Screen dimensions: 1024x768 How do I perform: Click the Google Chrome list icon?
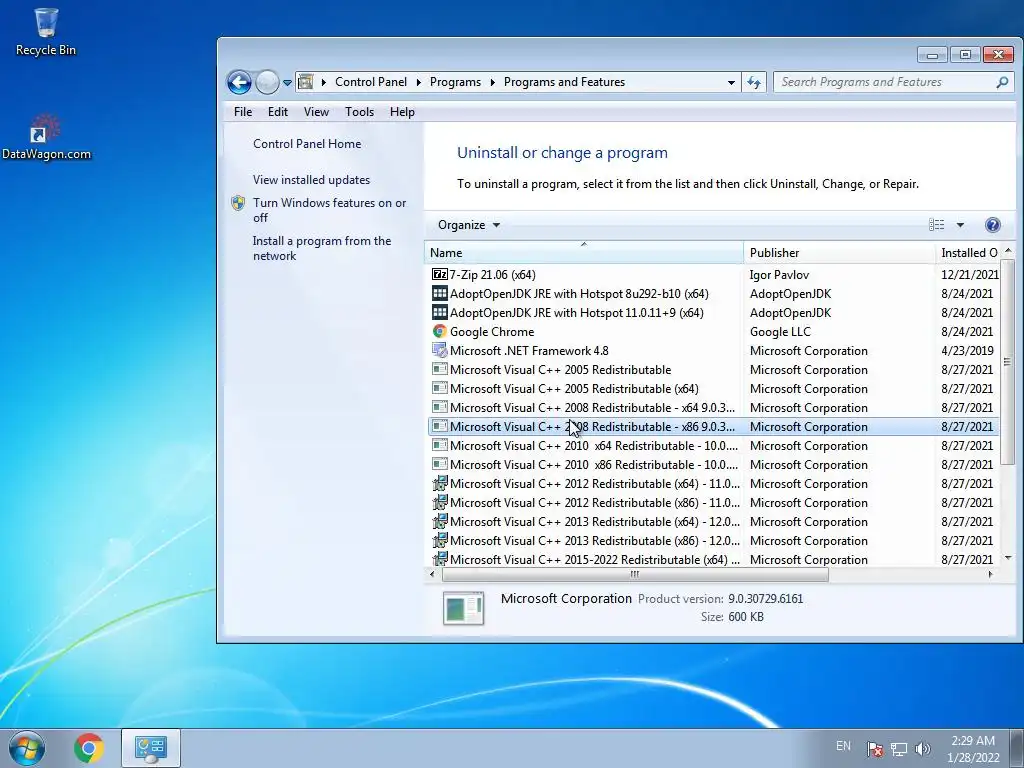440,331
